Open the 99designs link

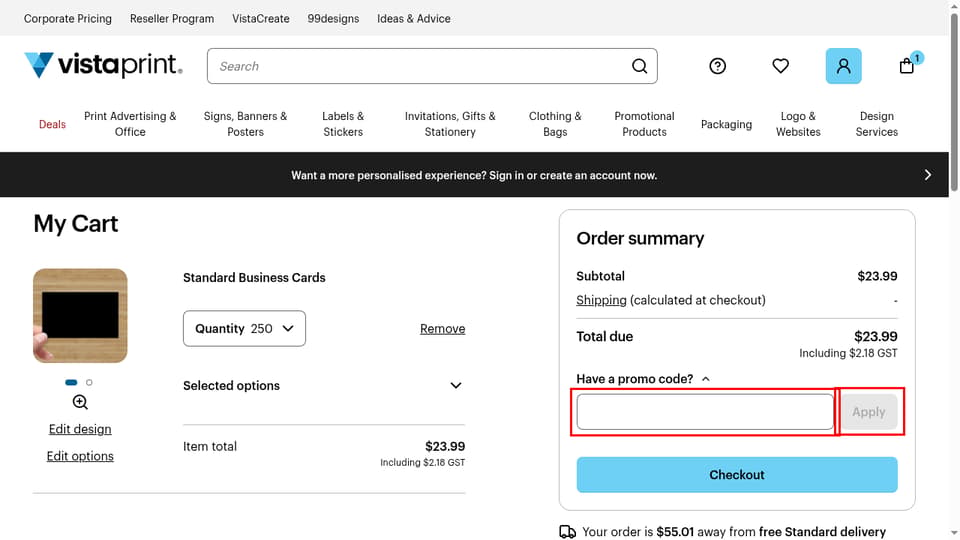point(333,18)
